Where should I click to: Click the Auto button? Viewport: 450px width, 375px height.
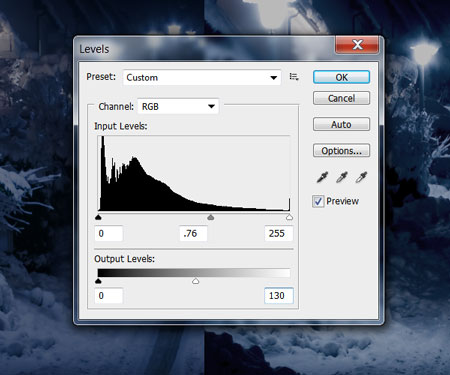pos(341,124)
